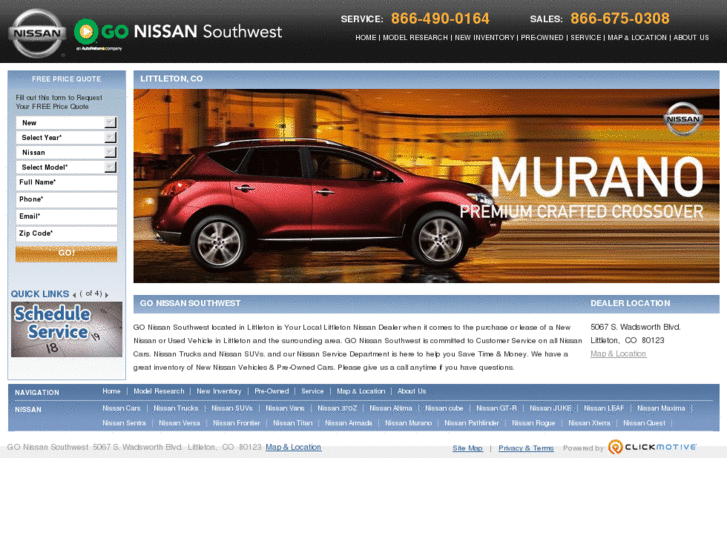The height and width of the screenshot is (545, 727).
Task: Click New Inventory in bottom navigation bar
Action: (x=219, y=391)
